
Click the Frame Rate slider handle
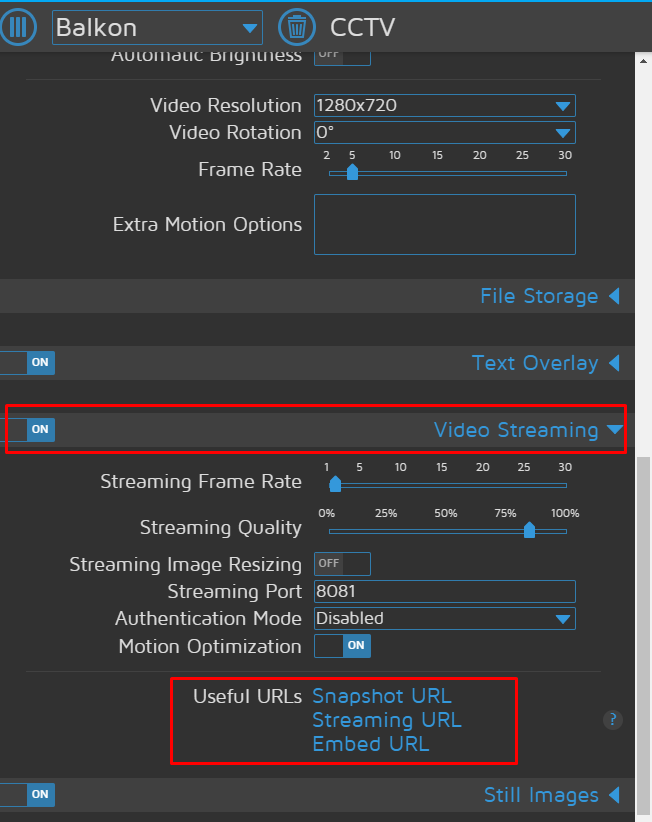(x=352, y=173)
